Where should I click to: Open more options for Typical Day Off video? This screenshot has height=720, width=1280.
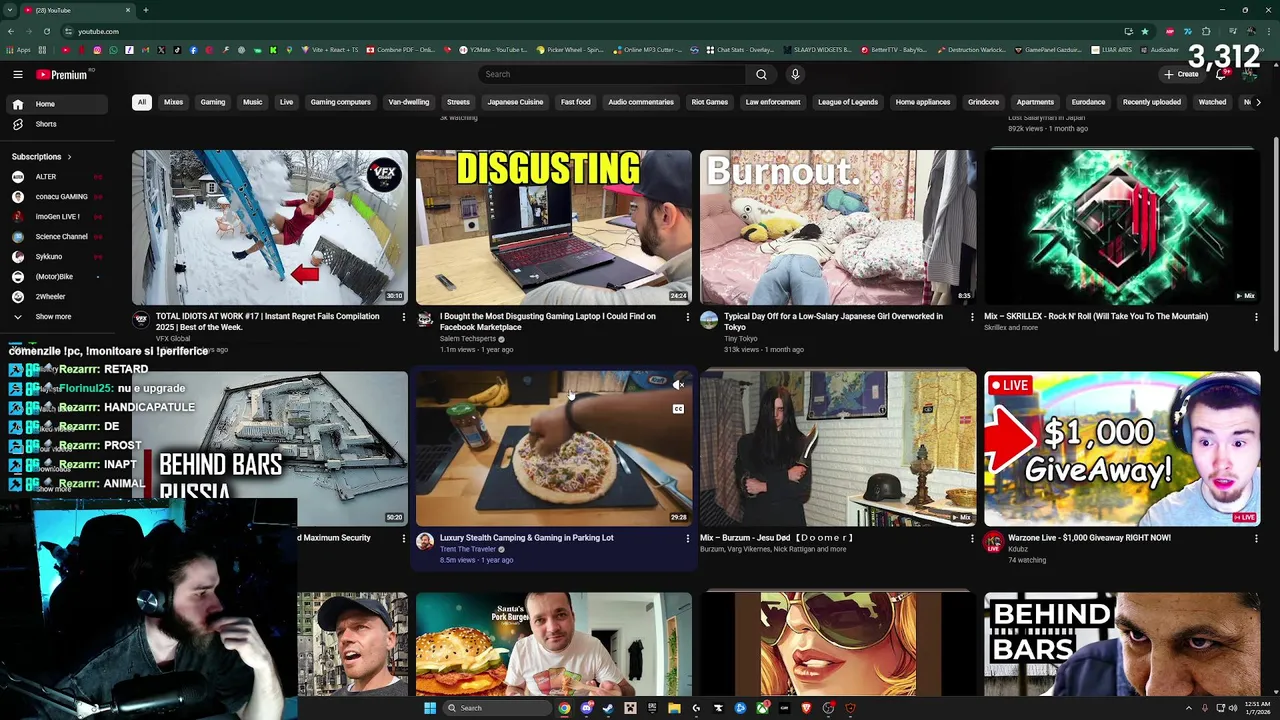971,317
